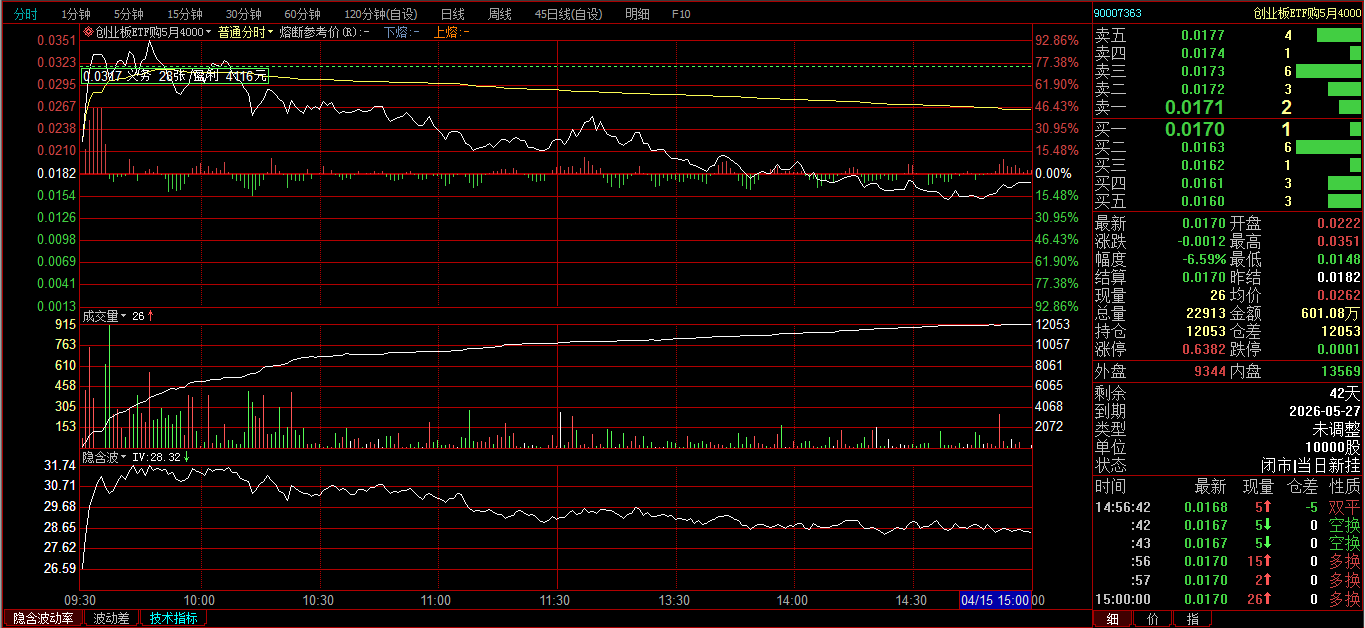Click the blue 04/15 15:00 time marker

pyautogui.click(x=995, y=600)
